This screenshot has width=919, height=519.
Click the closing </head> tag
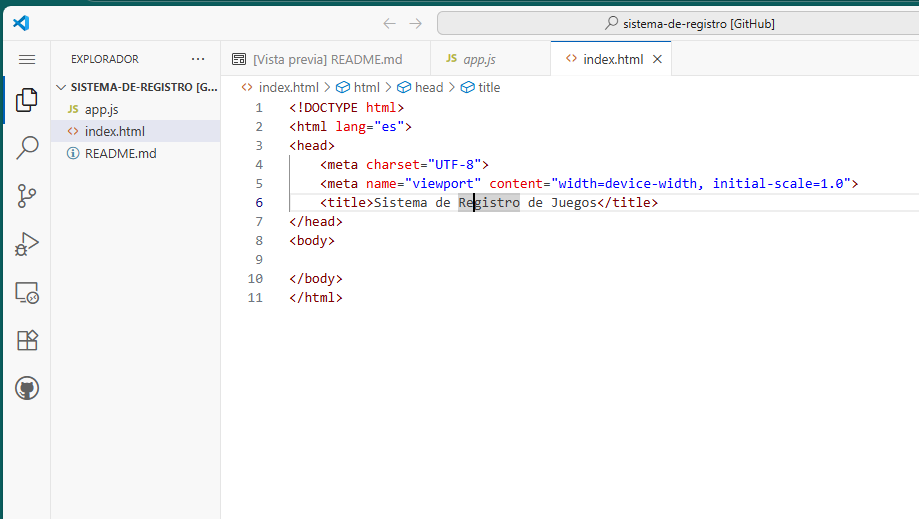coord(316,221)
